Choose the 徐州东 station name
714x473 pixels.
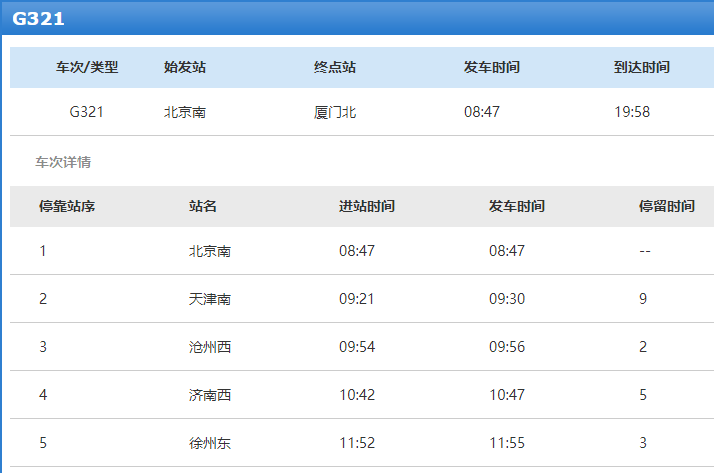pyautogui.click(x=210, y=443)
